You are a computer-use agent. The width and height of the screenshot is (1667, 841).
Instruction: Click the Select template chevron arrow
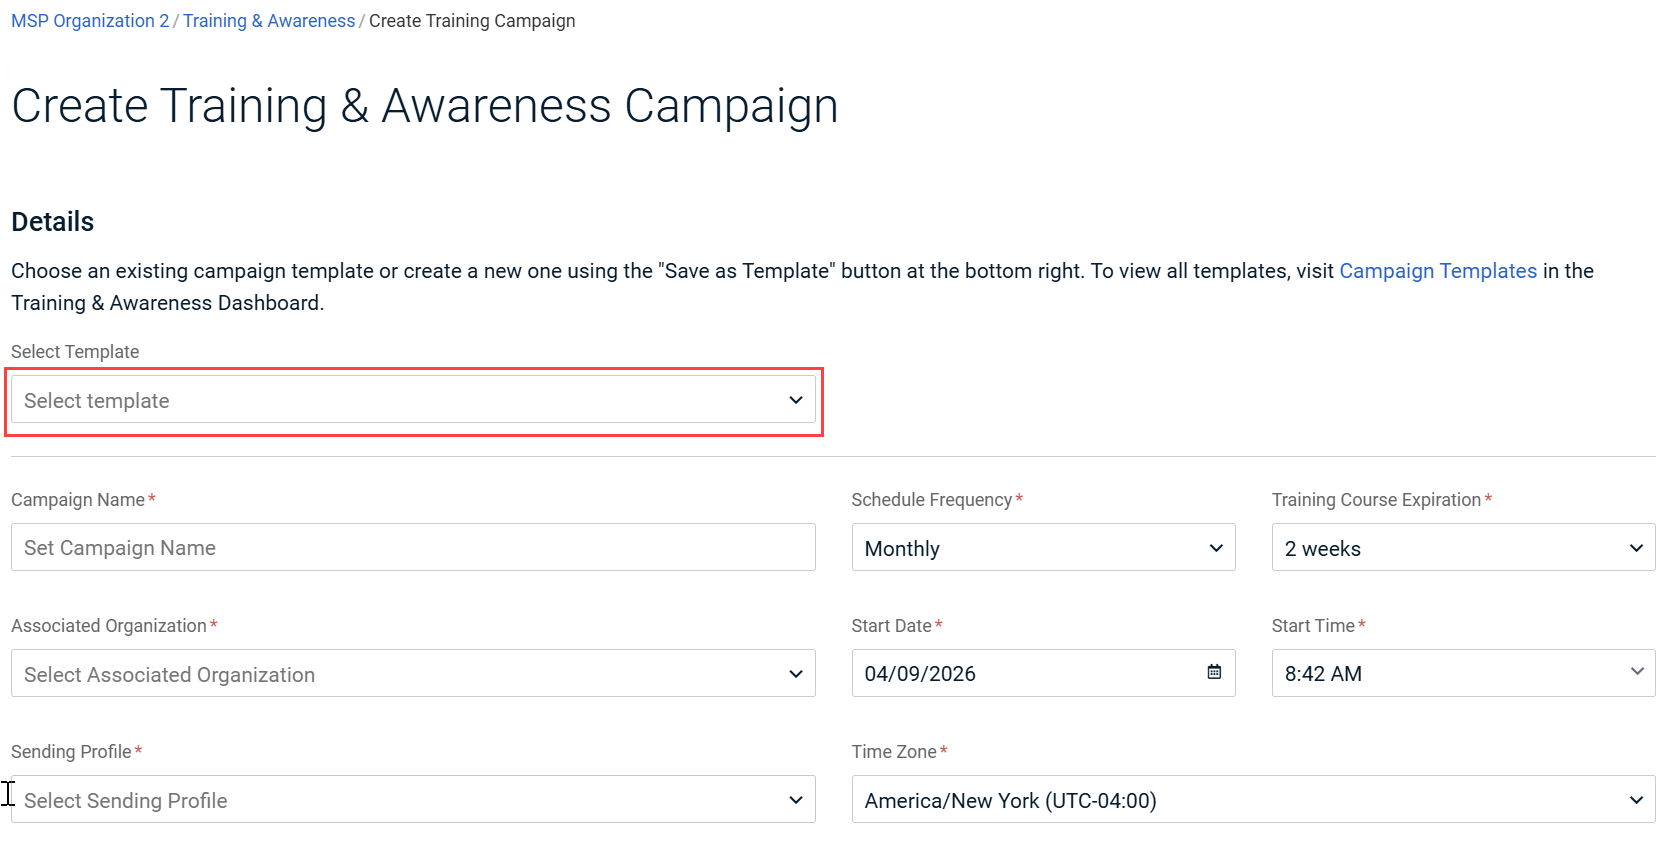pyautogui.click(x=796, y=400)
